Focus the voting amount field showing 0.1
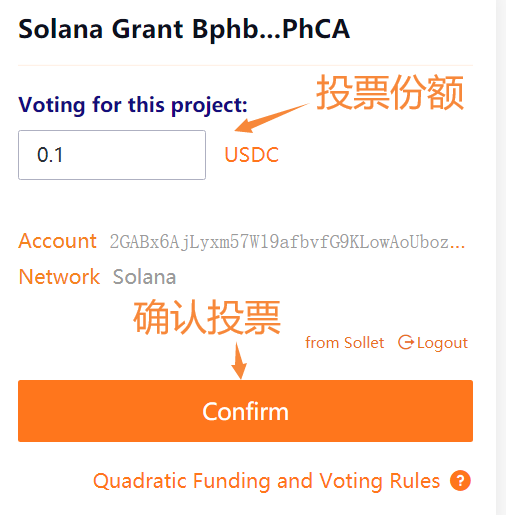This screenshot has width=506, height=515. click(112, 155)
